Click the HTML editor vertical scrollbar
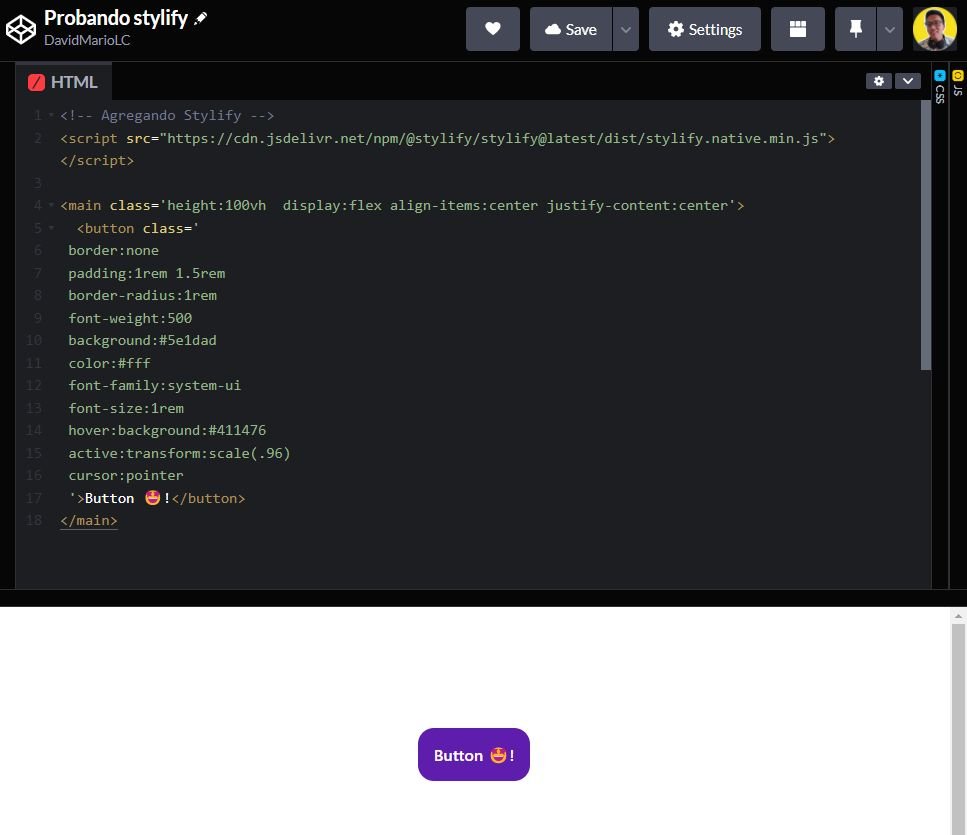 pos(925,235)
